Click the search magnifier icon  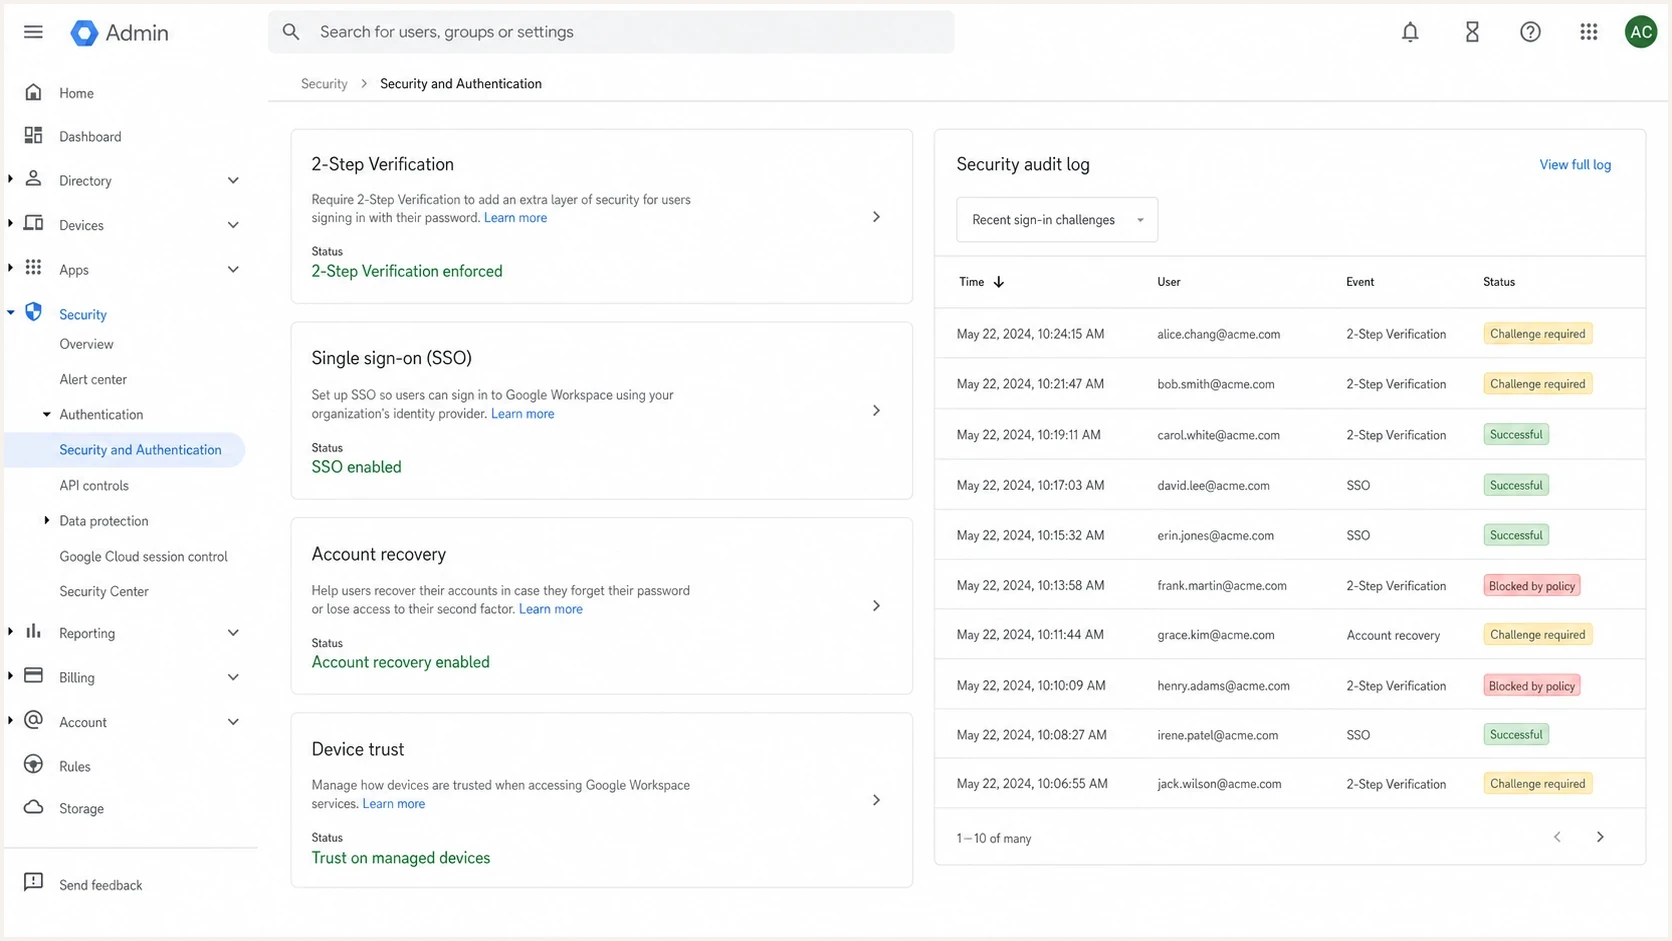click(291, 32)
